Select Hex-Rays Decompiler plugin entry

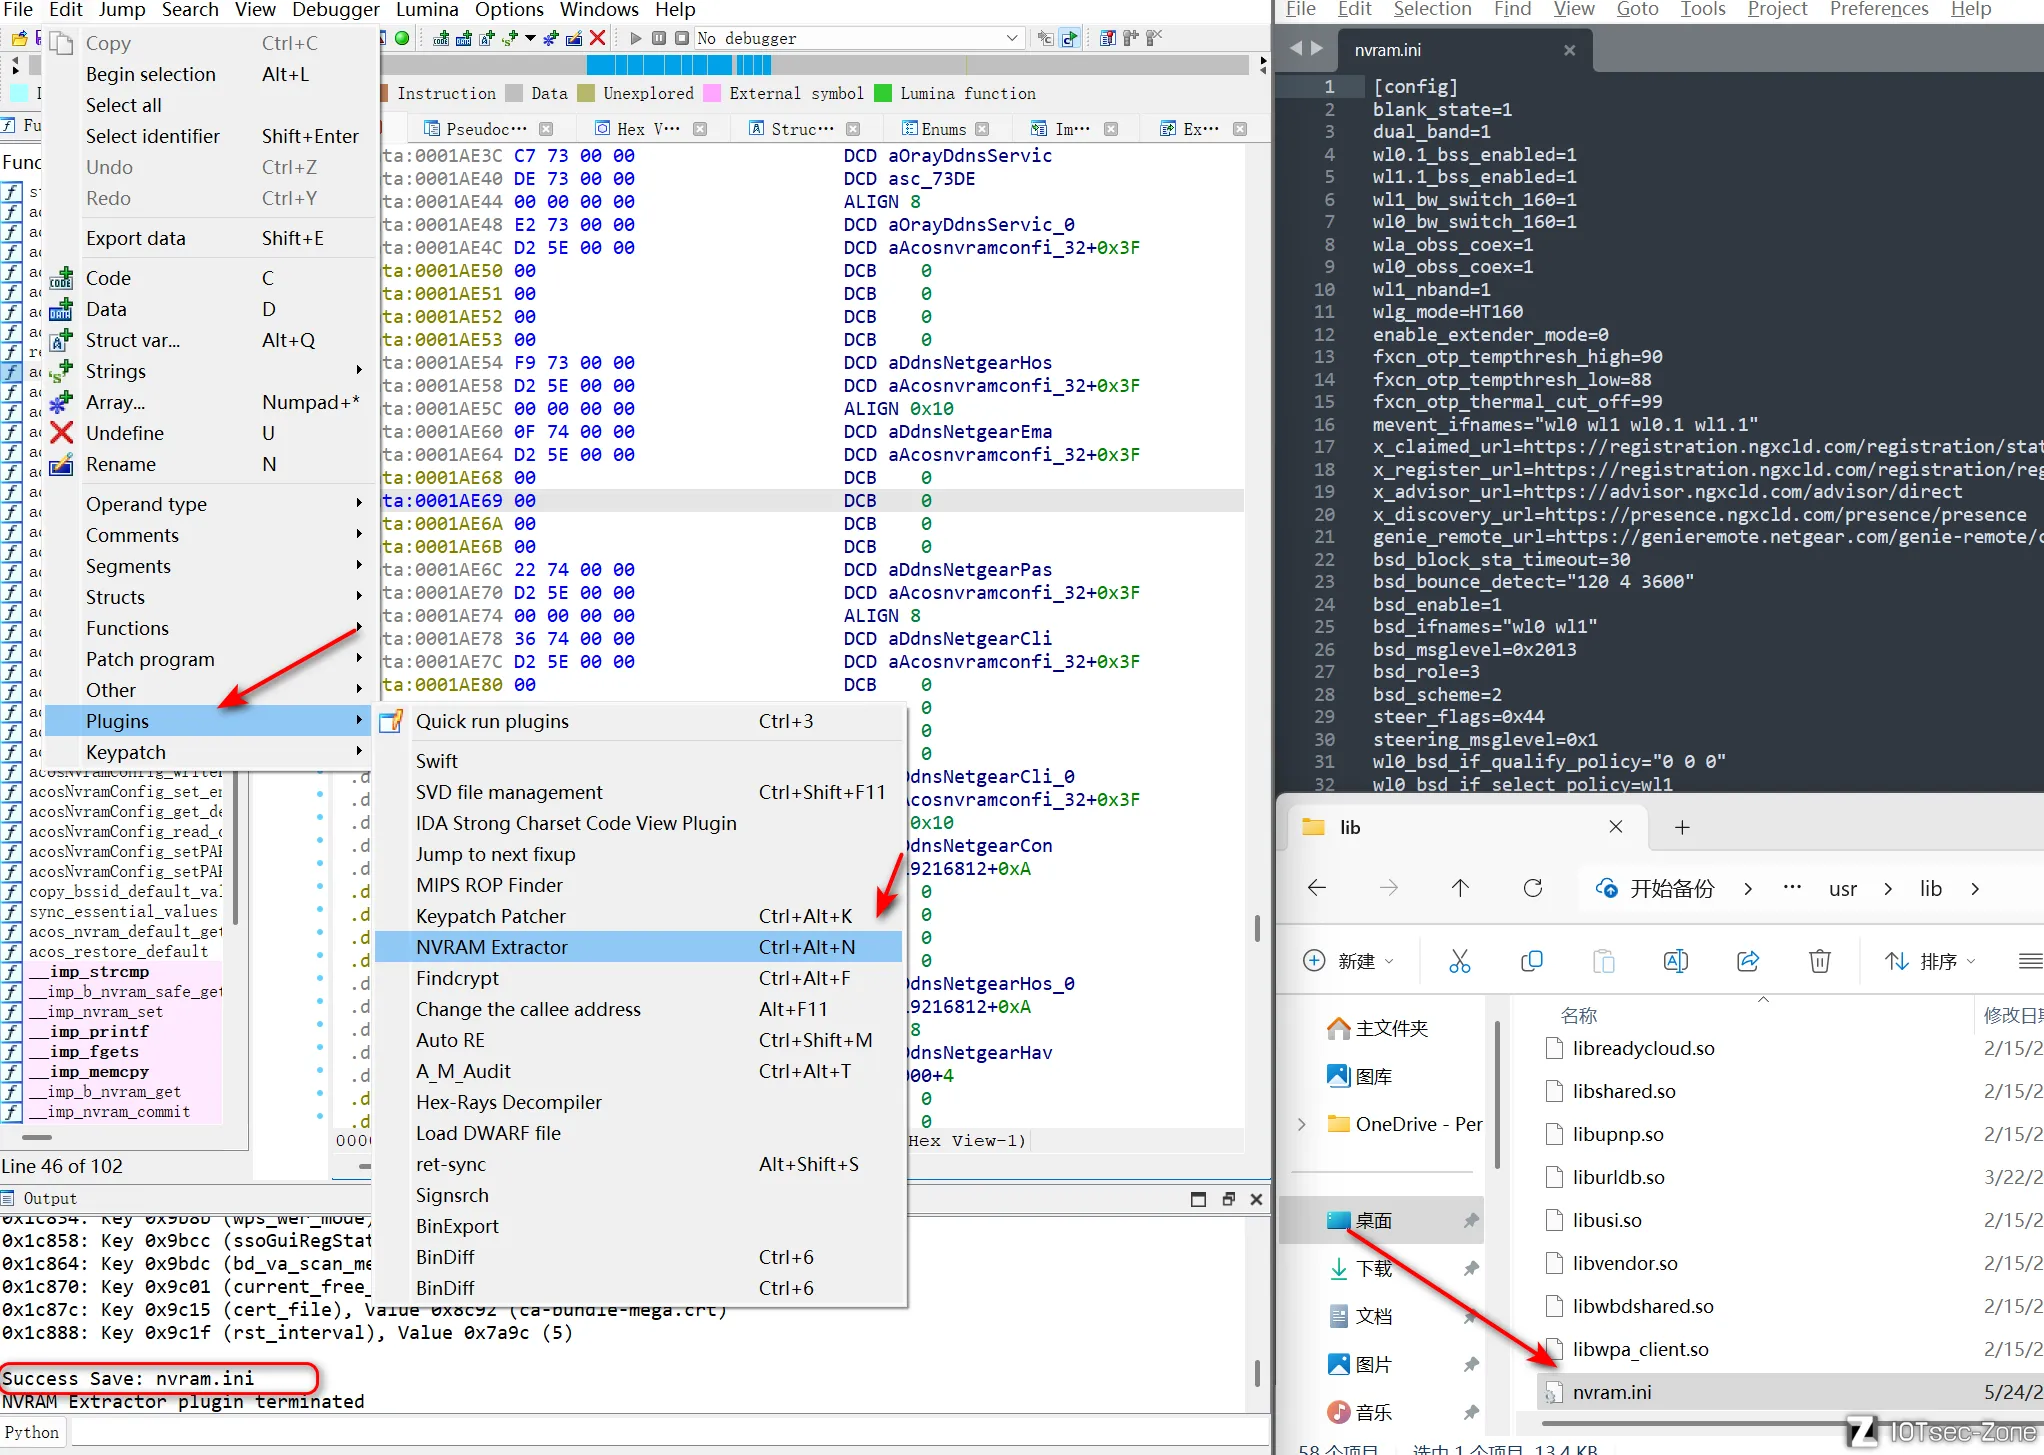point(639,1102)
